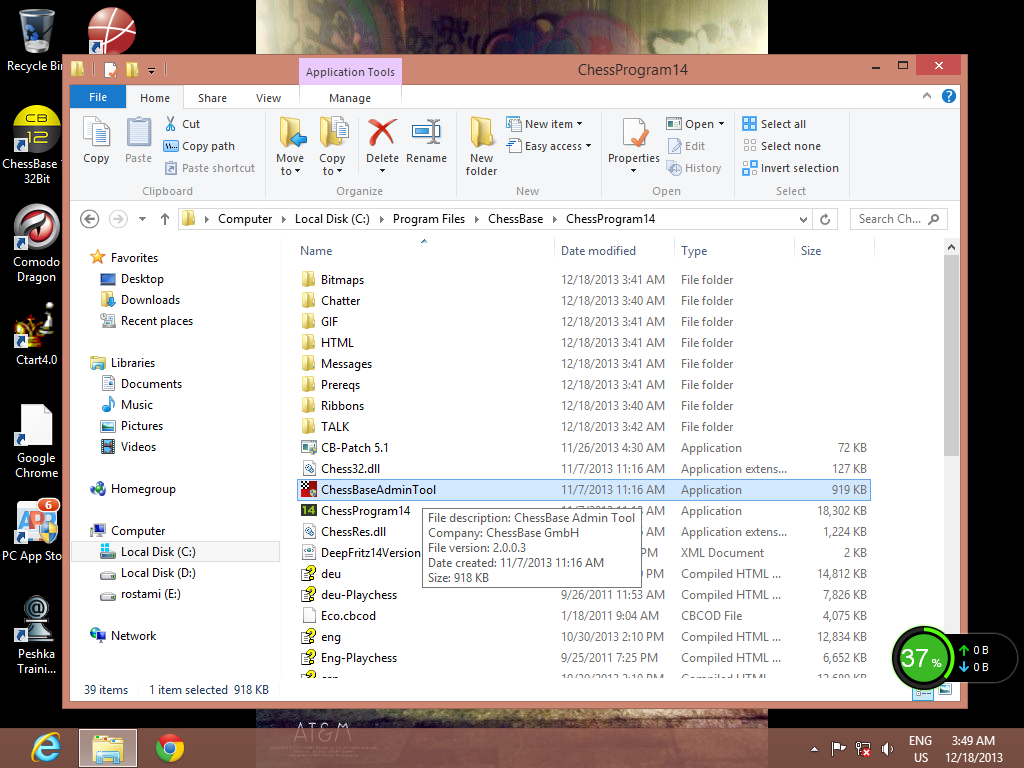The image size is (1024, 768).
Task: Go up one folder level arrow
Action: (165, 219)
